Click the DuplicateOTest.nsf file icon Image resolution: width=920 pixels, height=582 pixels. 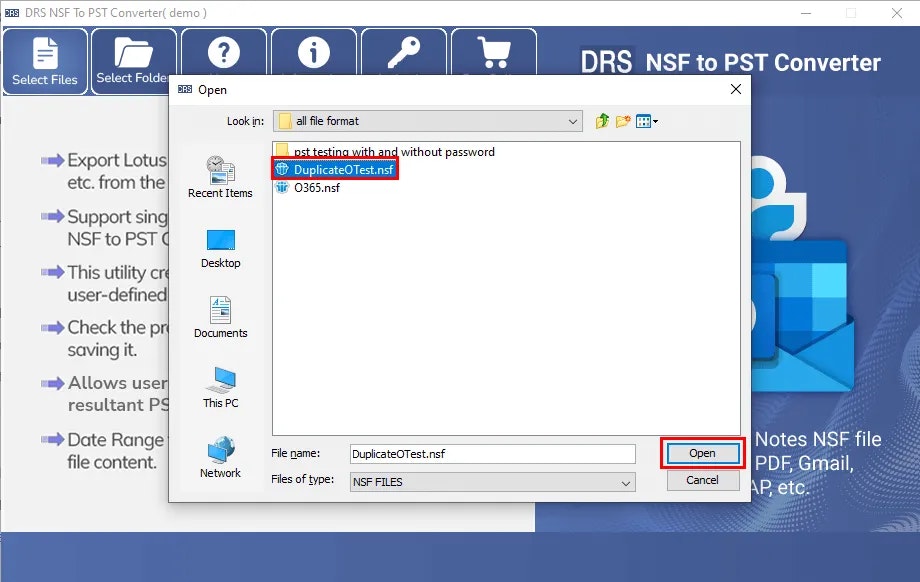(x=282, y=169)
